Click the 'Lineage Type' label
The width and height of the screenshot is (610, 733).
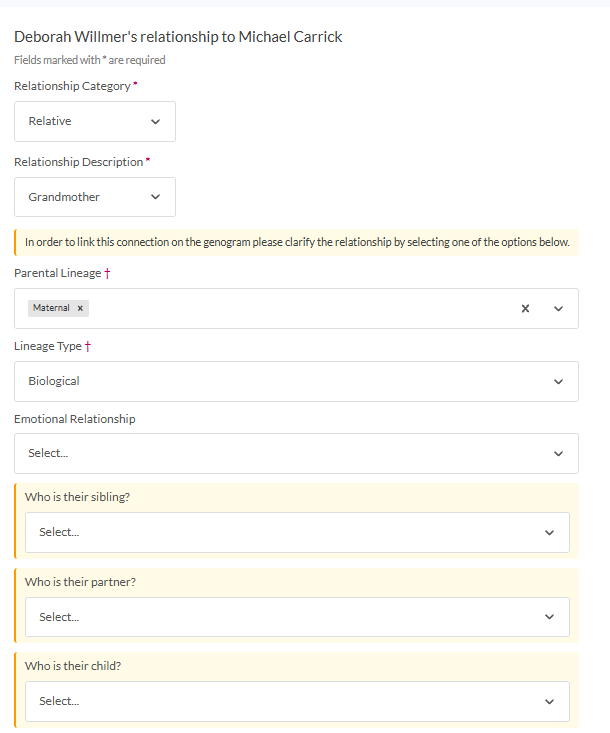click(x=48, y=346)
